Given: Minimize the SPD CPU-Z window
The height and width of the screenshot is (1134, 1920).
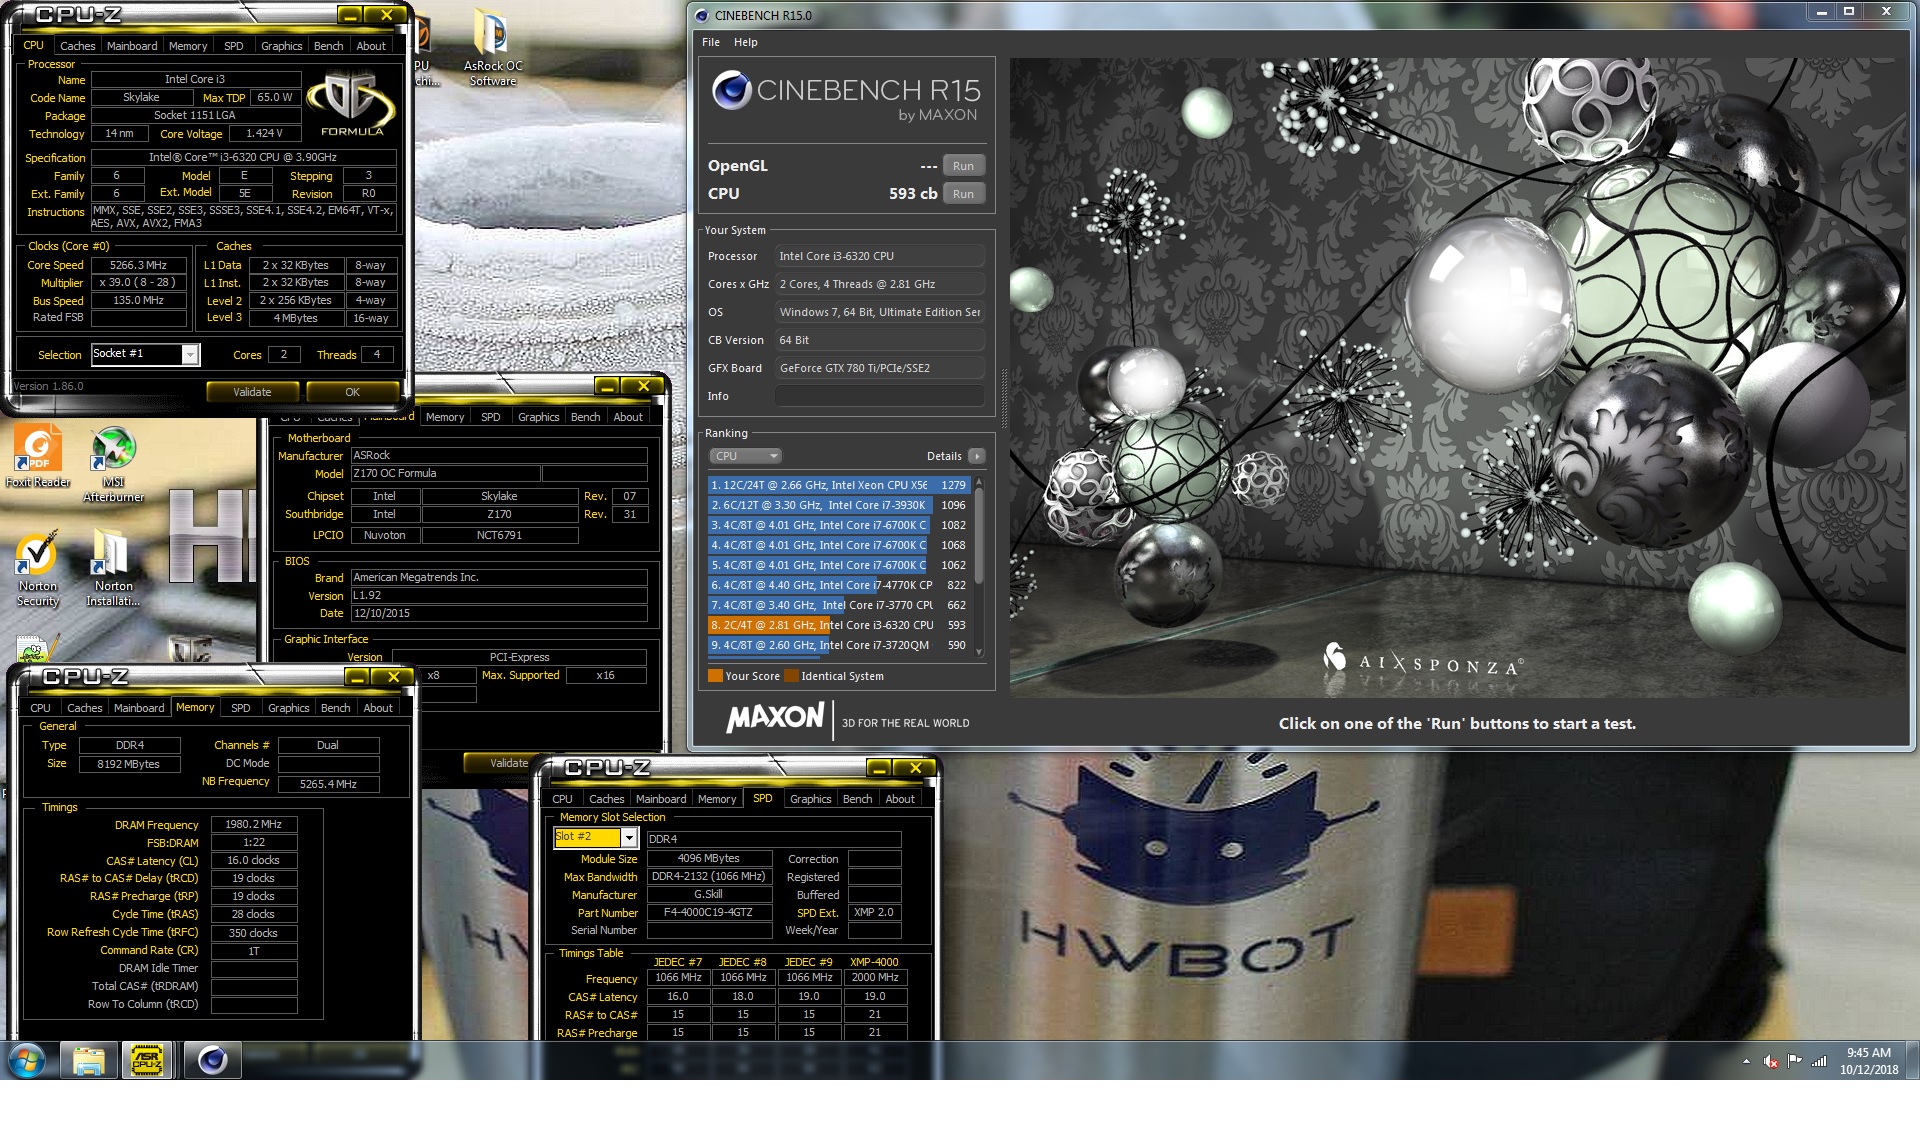Looking at the screenshot, I should pyautogui.click(x=878, y=768).
